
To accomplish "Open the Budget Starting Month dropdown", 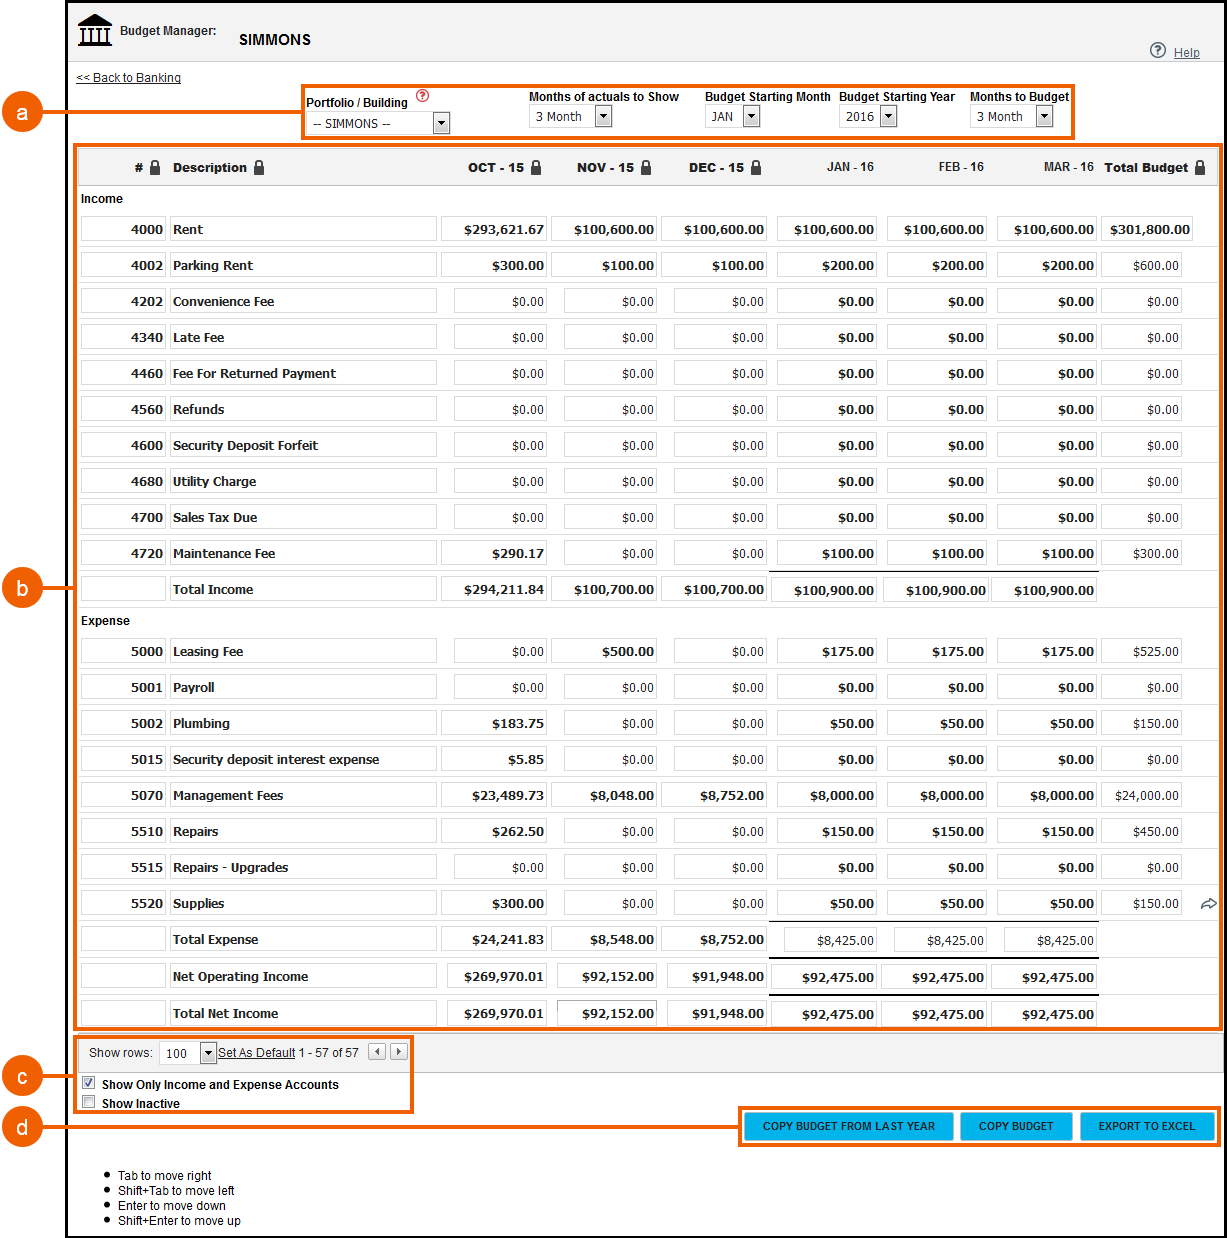I will point(752,116).
